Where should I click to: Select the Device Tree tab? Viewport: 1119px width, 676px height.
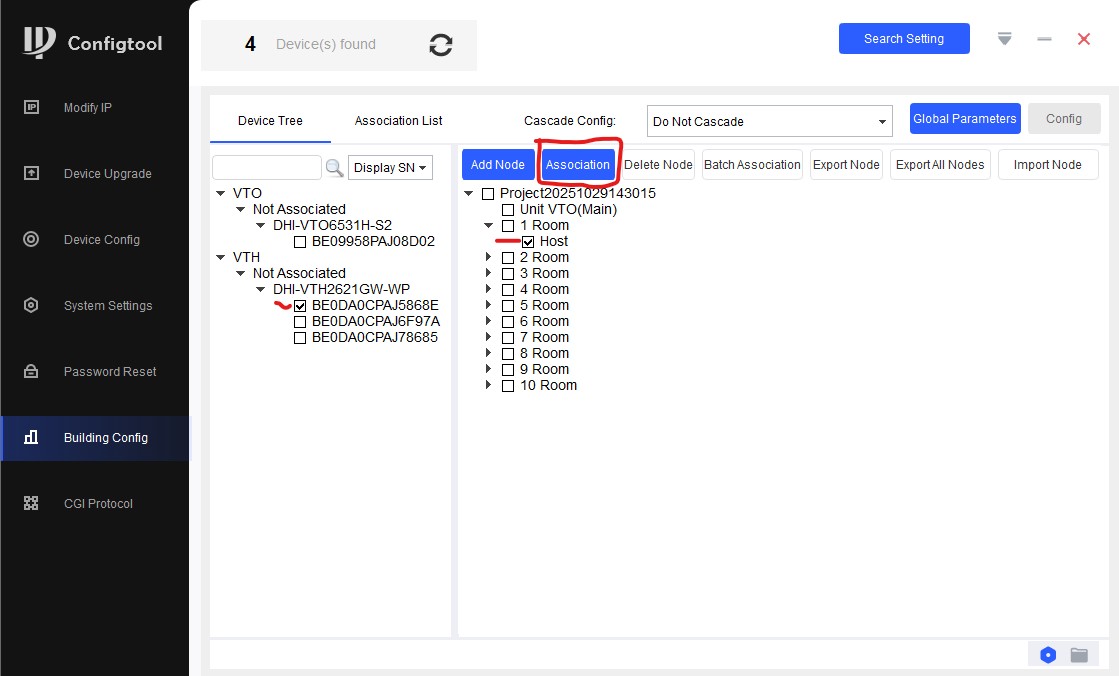pos(270,121)
